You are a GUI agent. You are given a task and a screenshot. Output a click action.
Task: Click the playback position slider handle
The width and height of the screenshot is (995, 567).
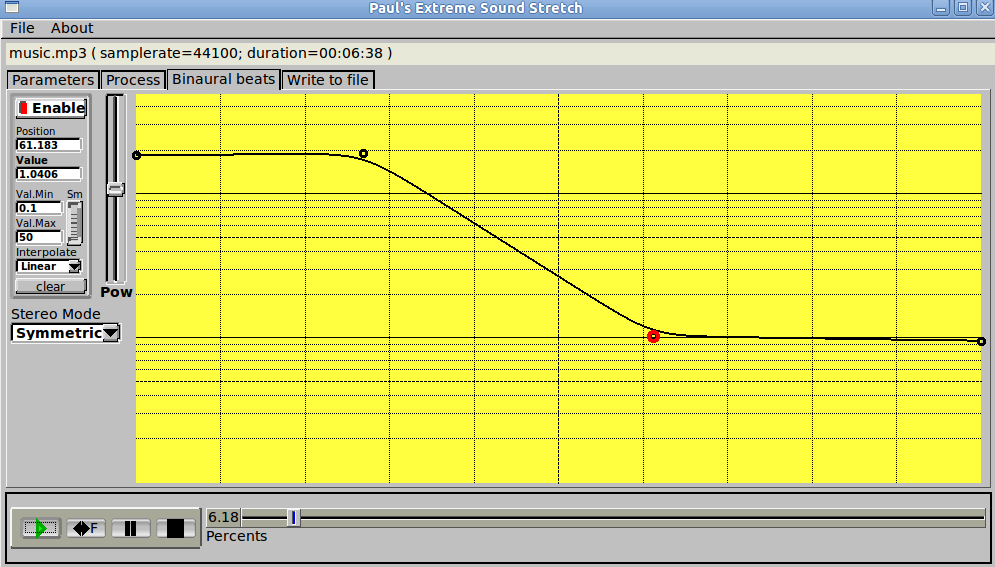293,517
